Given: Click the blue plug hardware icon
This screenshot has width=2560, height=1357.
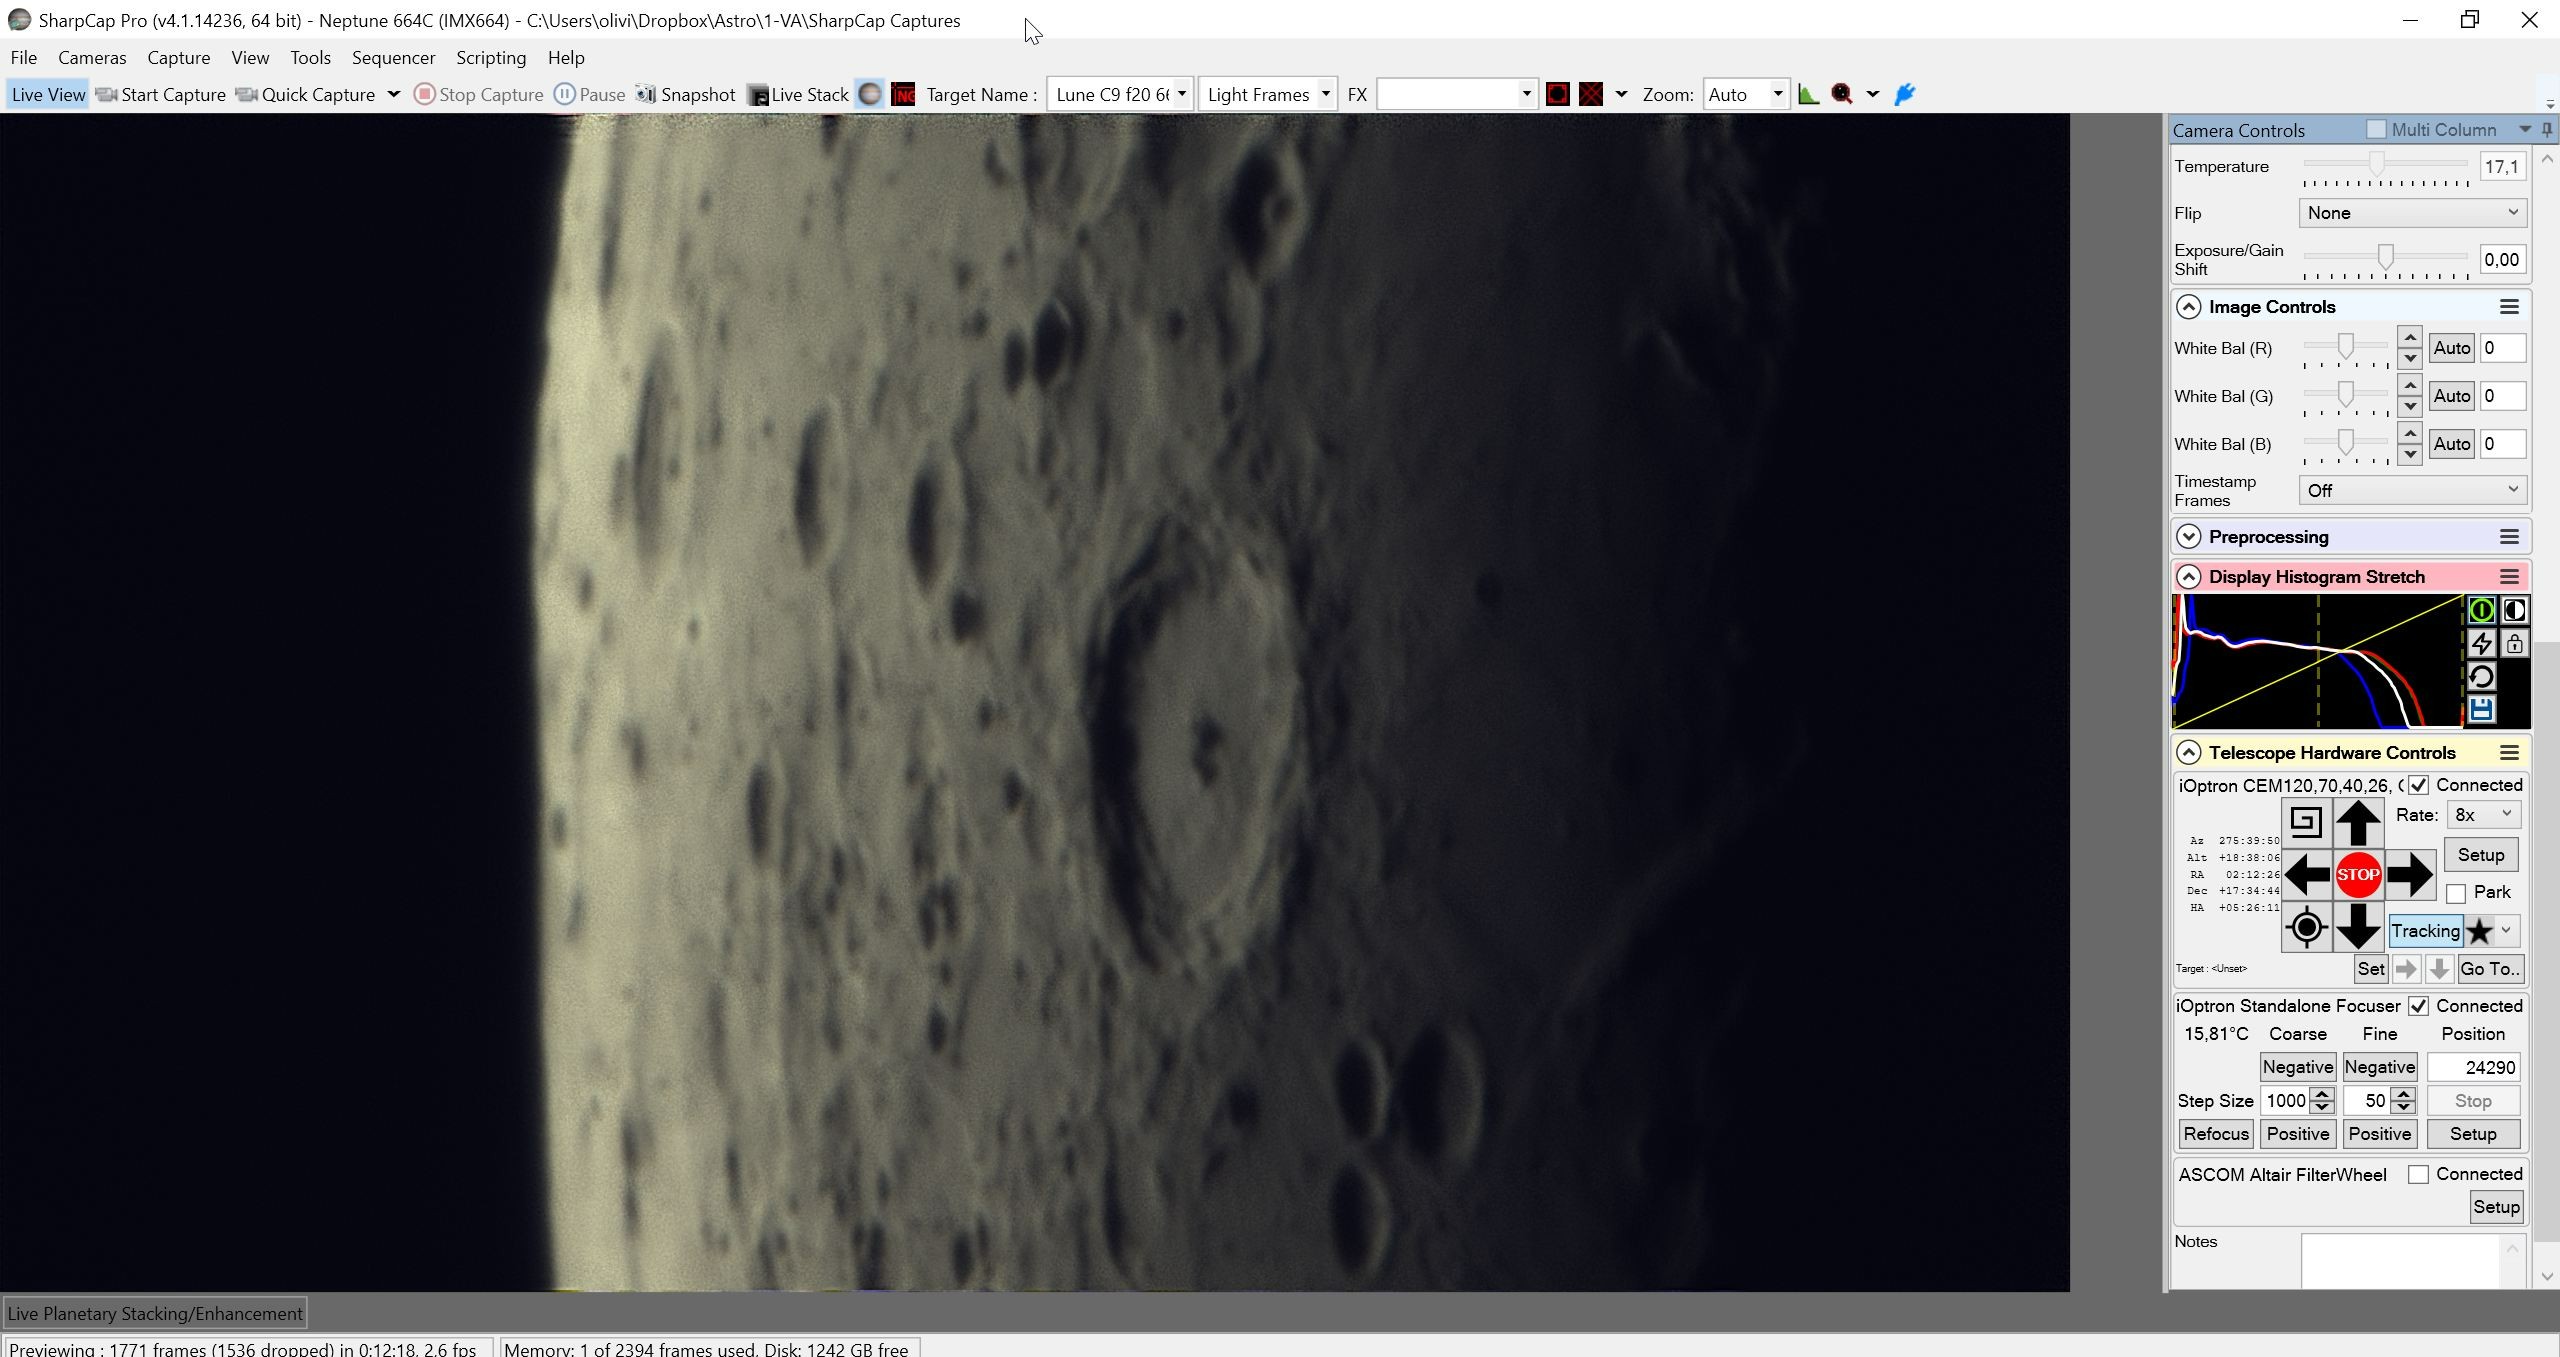Looking at the screenshot, I should (1905, 94).
